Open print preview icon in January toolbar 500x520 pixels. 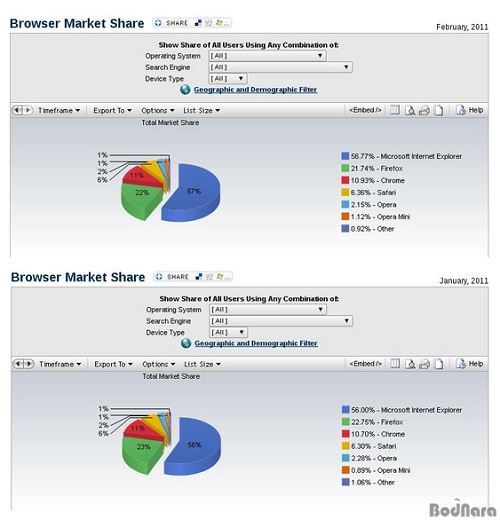click(410, 364)
